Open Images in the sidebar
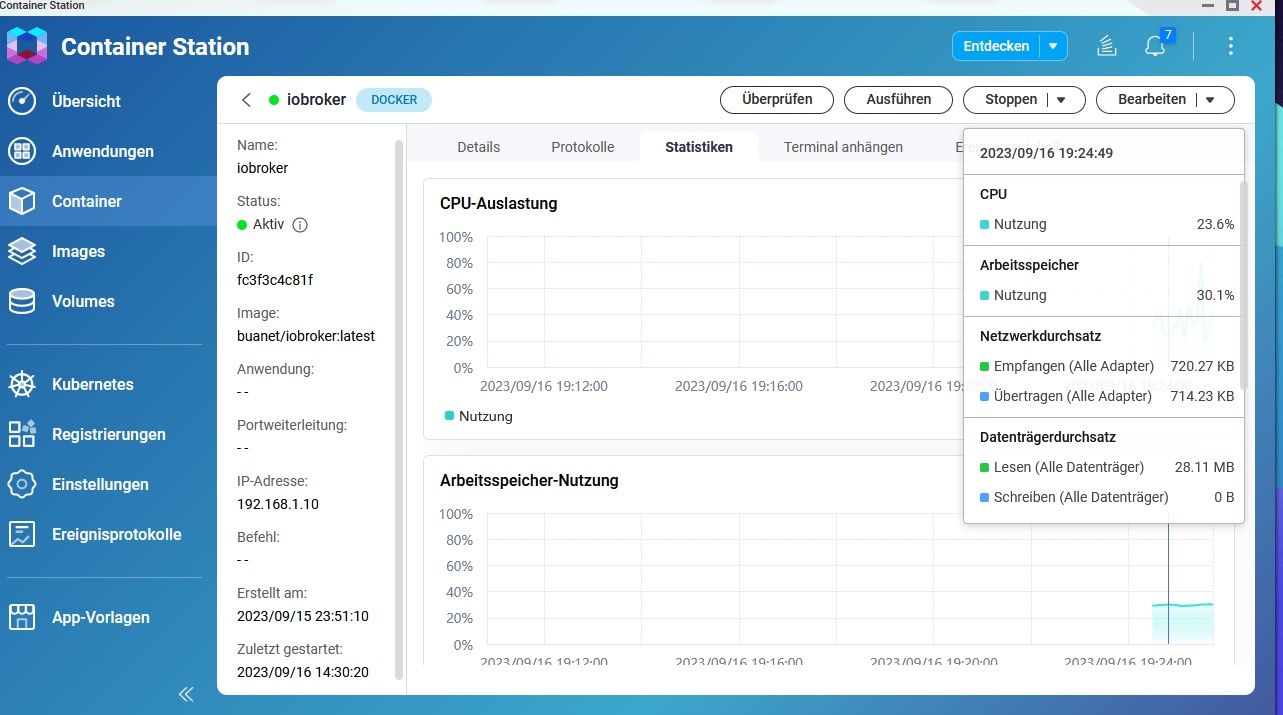1283x715 pixels. click(108, 251)
